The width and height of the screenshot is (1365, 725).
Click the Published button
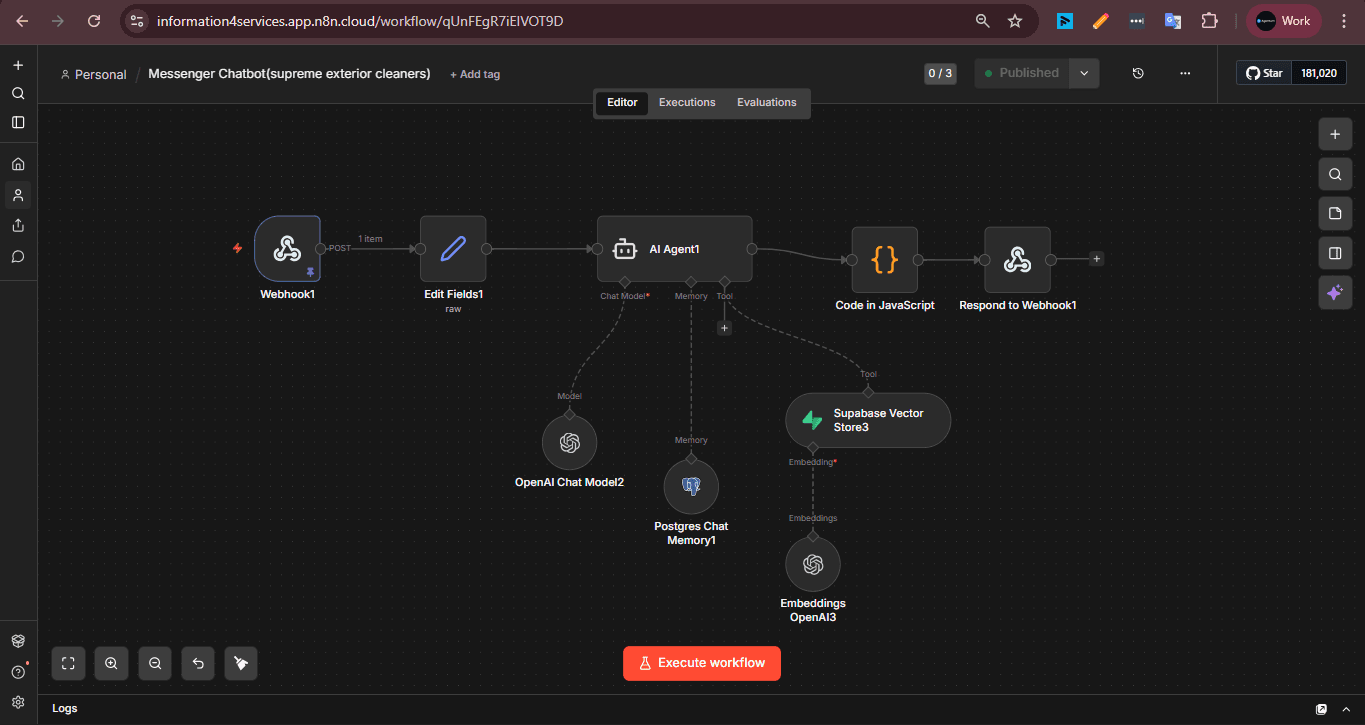1022,73
